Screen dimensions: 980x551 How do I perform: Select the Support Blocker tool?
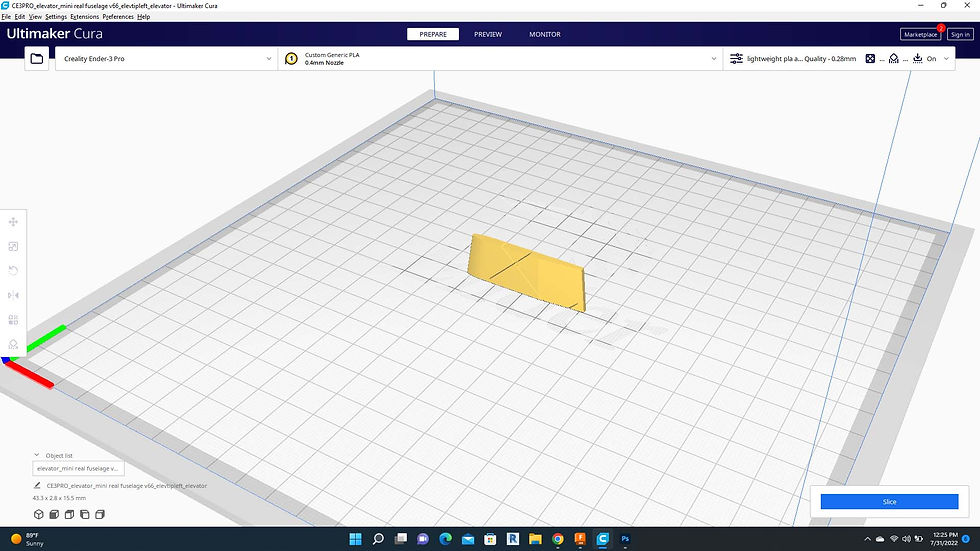click(13, 344)
